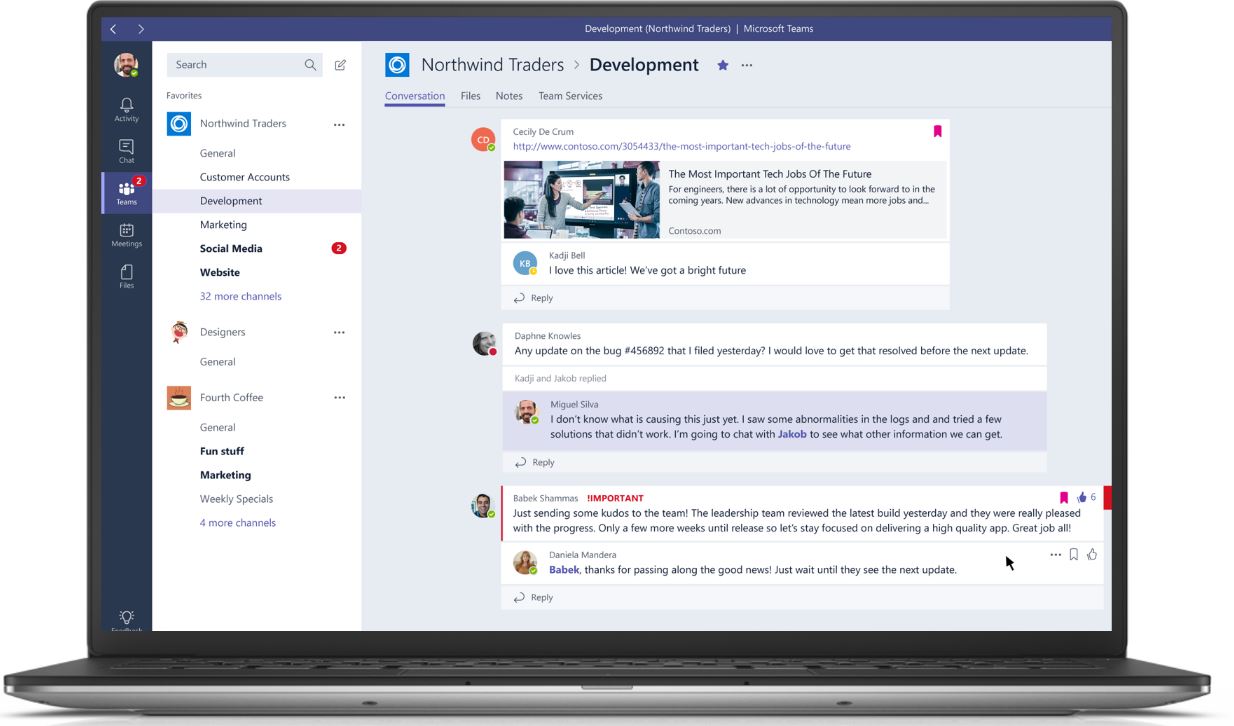Click the search magnifier icon
This screenshot has width=1234, height=726.
(310, 65)
